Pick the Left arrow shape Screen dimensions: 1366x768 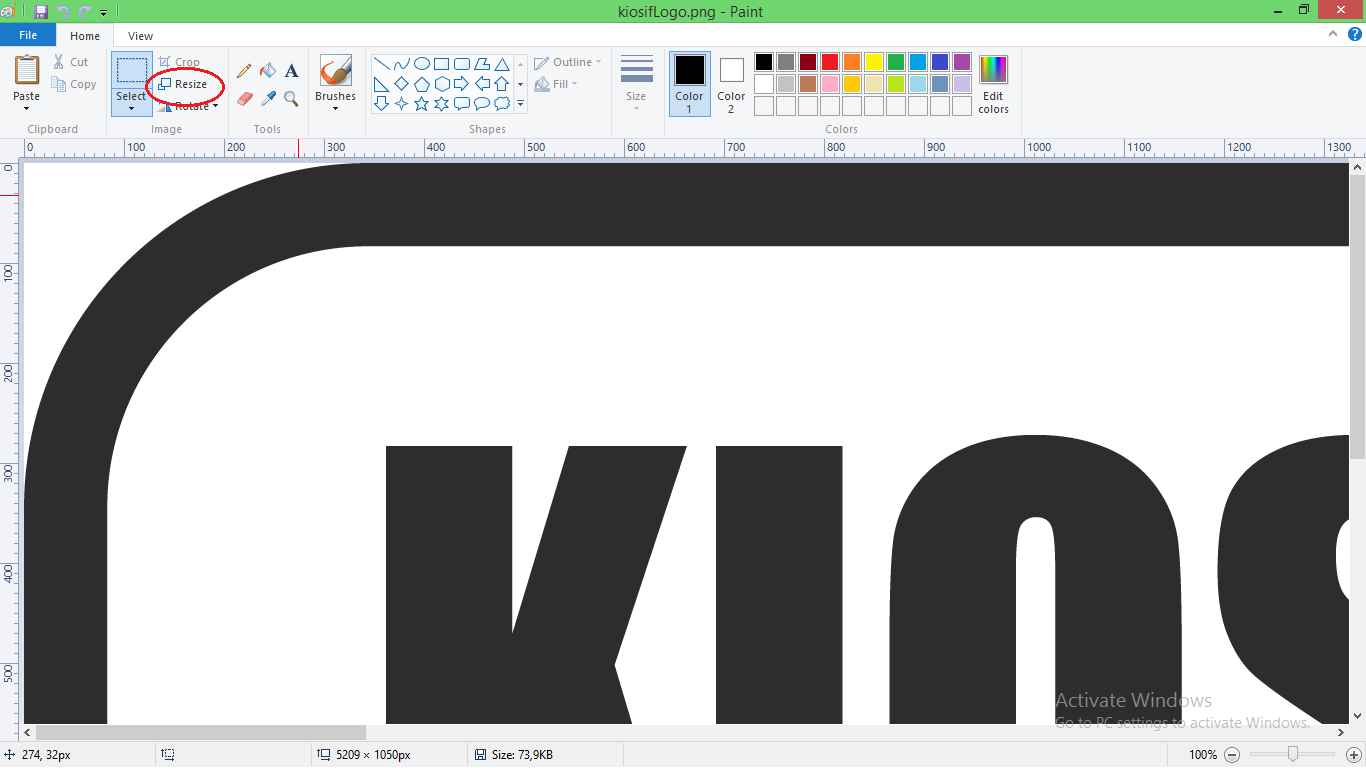(x=481, y=84)
